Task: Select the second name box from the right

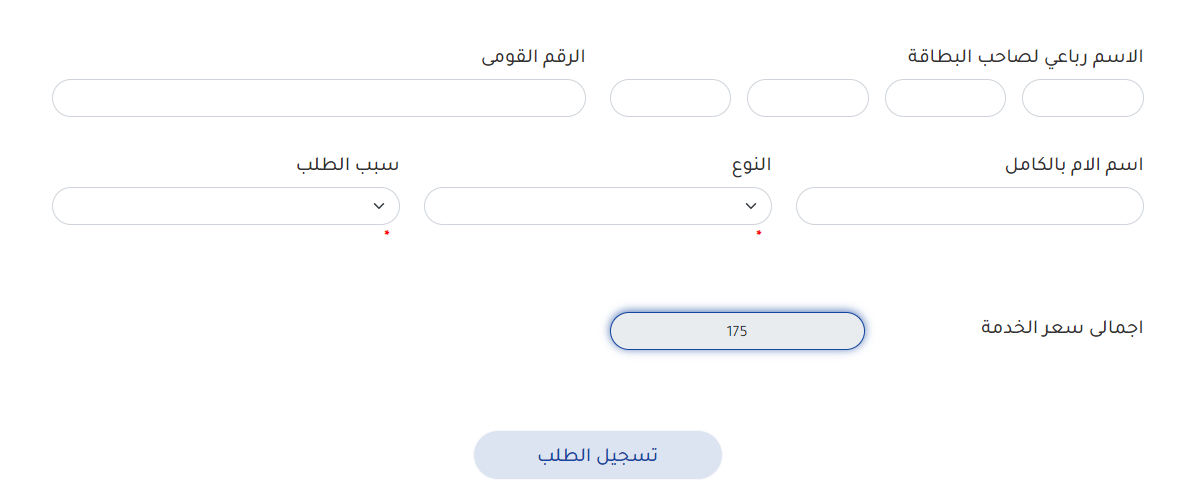Action: pyautogui.click(x=945, y=98)
